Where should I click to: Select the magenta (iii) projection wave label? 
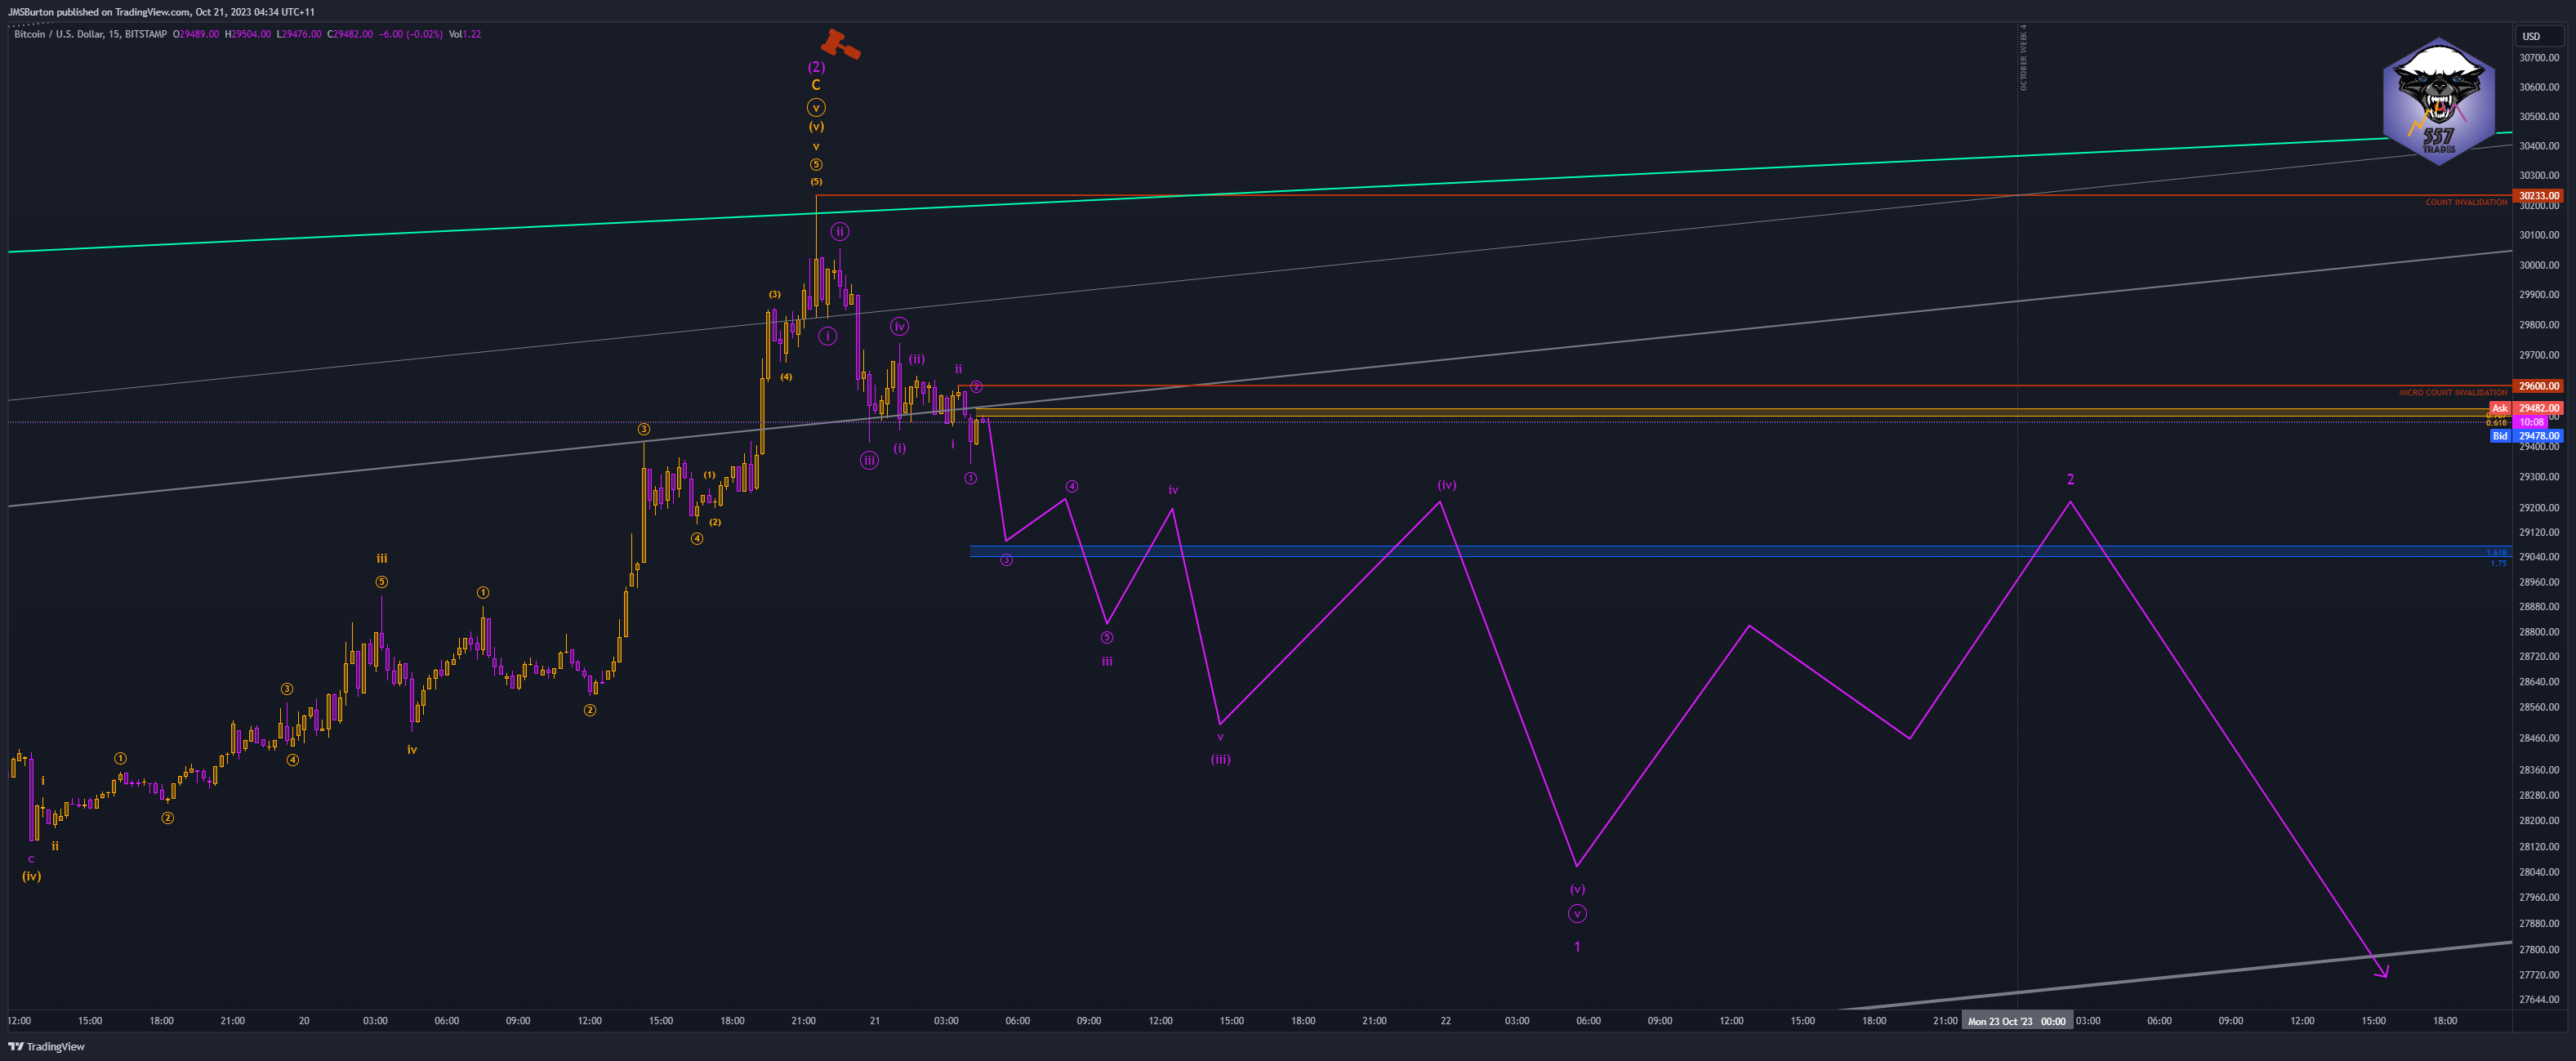tap(1220, 759)
